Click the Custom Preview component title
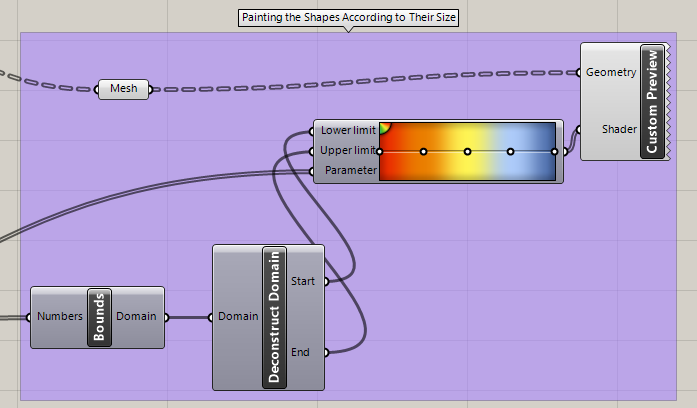Screen dimensions: 697x408 pyautogui.click(x=653, y=101)
